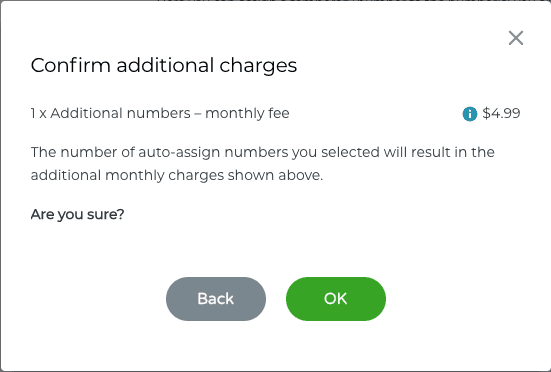This screenshot has width=551, height=372.
Task: Select the "Confirm additional charges" heading
Action: point(164,66)
